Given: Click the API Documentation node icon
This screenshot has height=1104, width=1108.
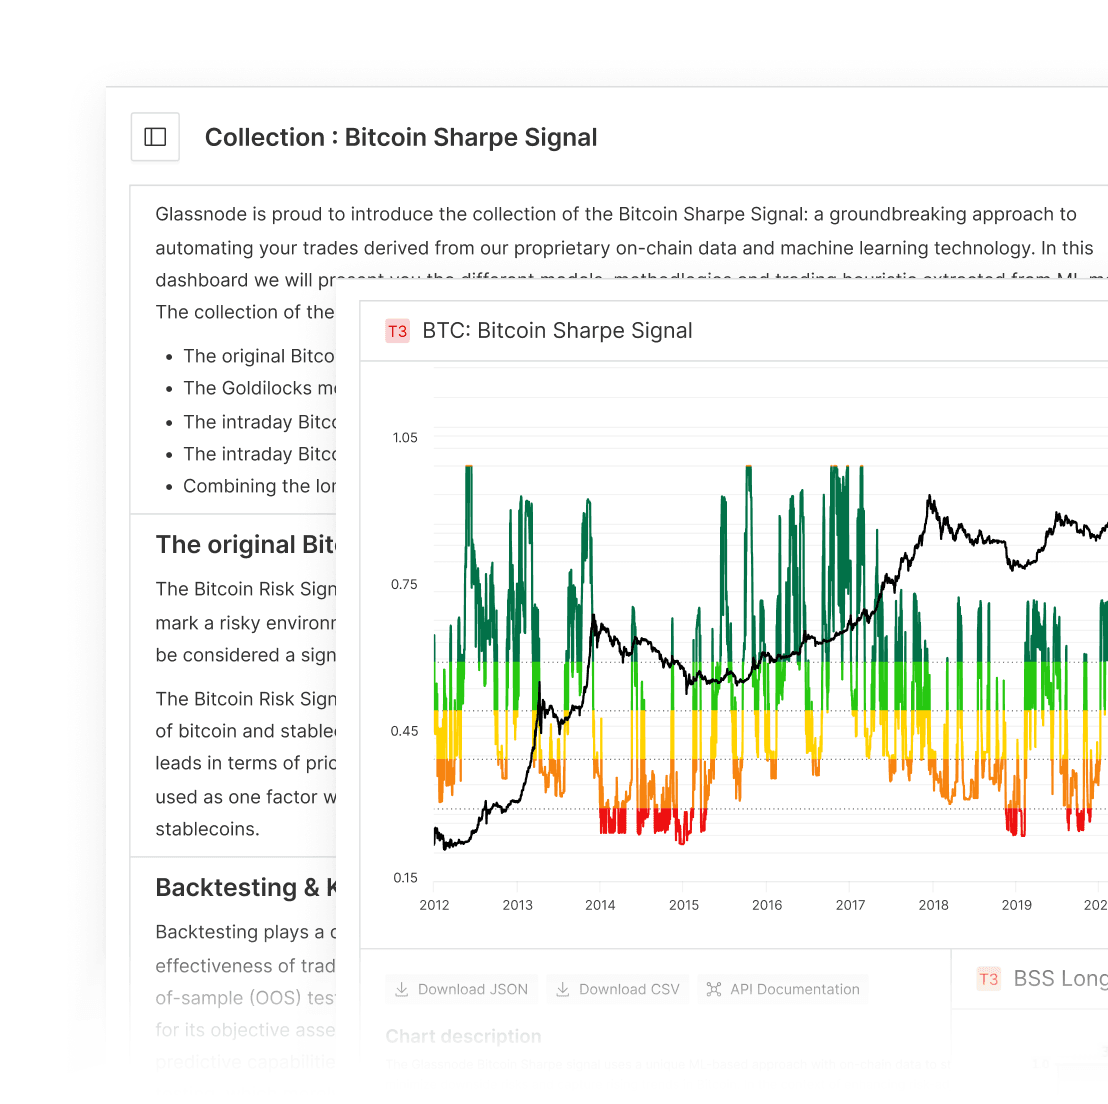Looking at the screenshot, I should (x=714, y=989).
